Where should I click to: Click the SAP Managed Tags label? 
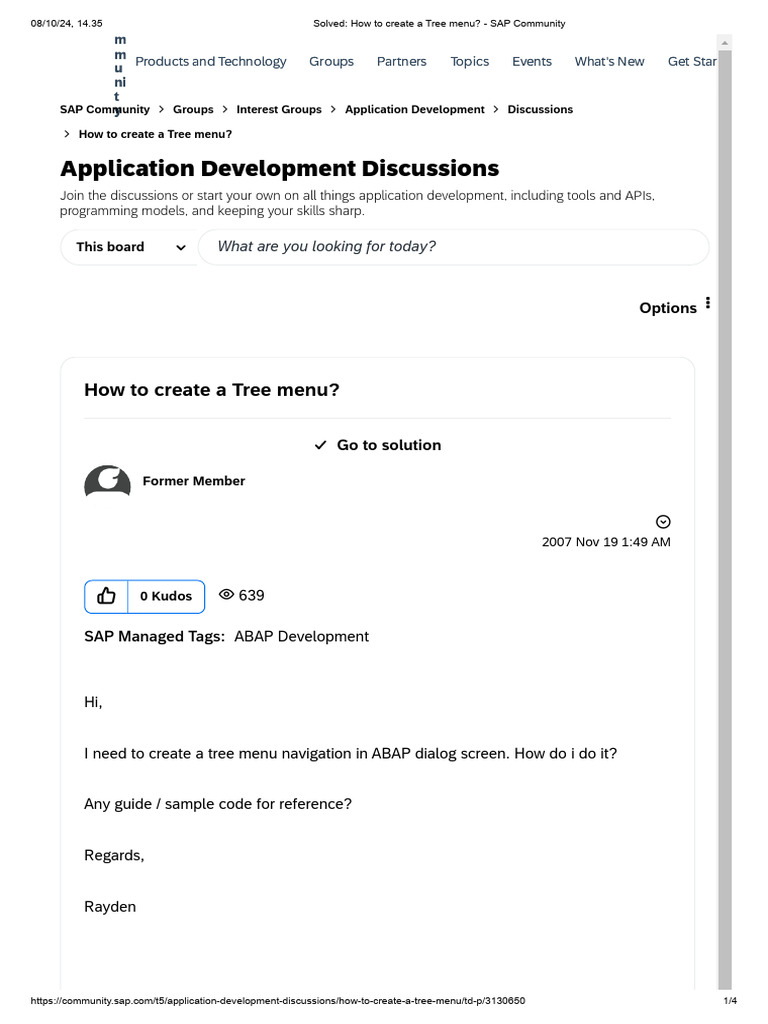pos(155,637)
